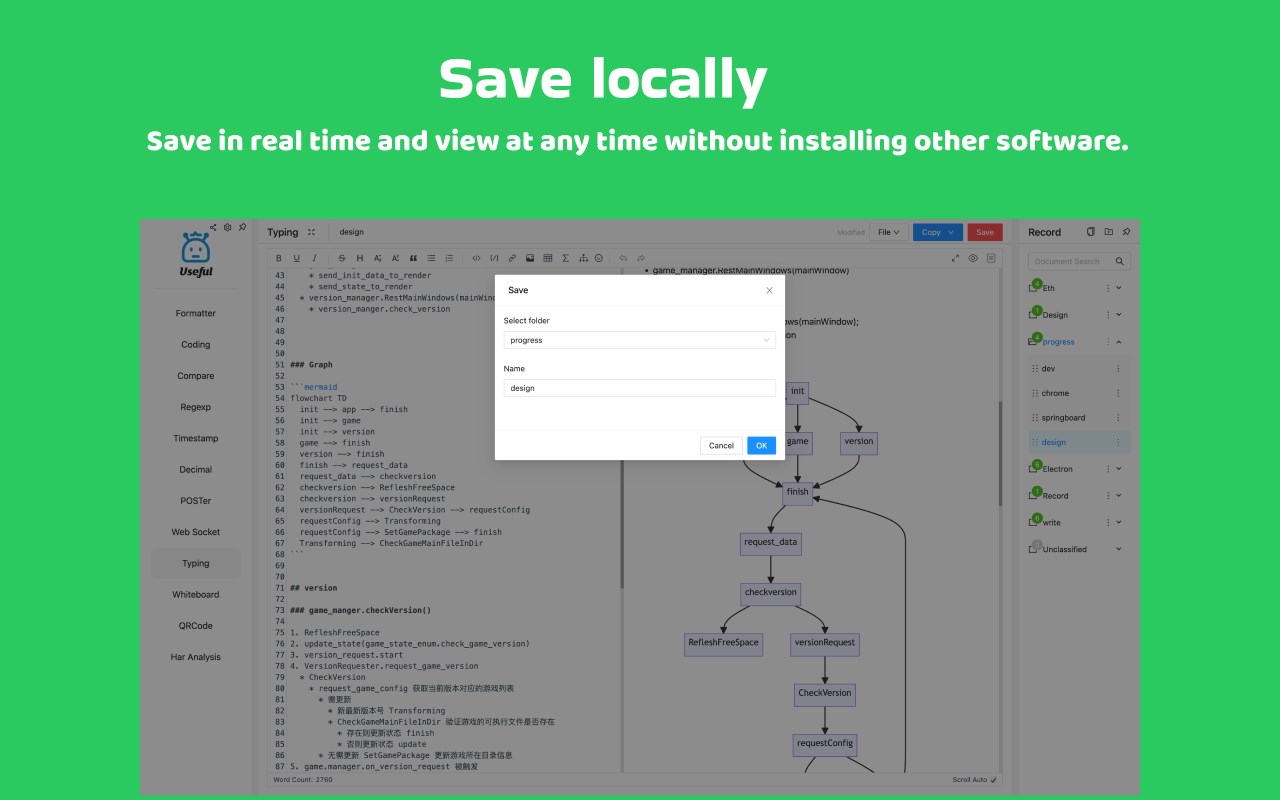Click the new document icon in Record panel
The image size is (1280, 800).
tap(1091, 232)
